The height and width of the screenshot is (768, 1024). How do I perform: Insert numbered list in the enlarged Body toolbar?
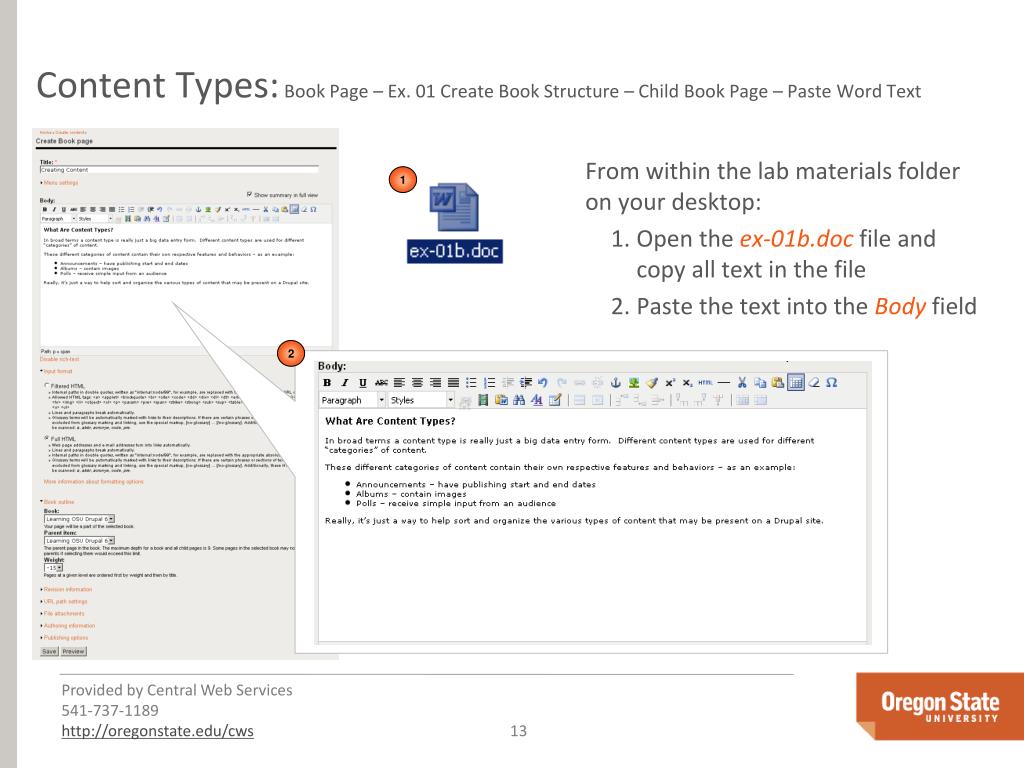tap(489, 383)
